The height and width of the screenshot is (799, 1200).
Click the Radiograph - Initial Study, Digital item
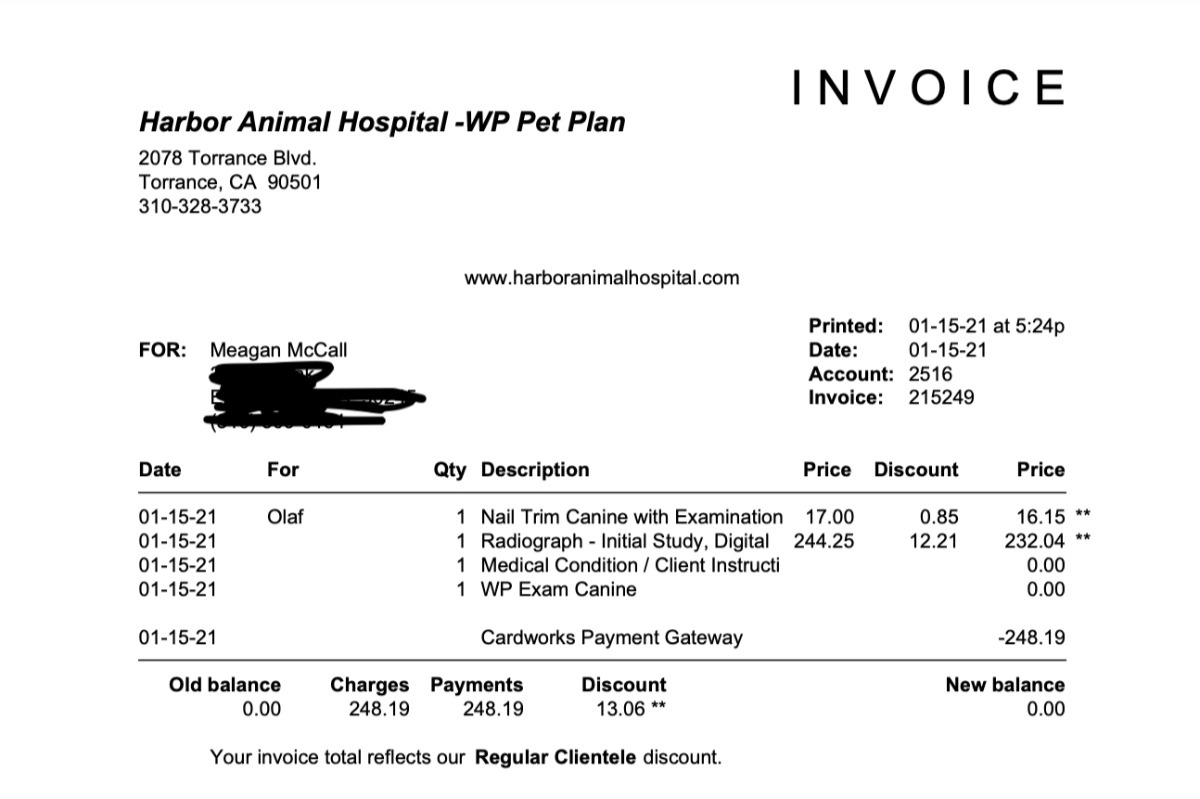pos(625,541)
